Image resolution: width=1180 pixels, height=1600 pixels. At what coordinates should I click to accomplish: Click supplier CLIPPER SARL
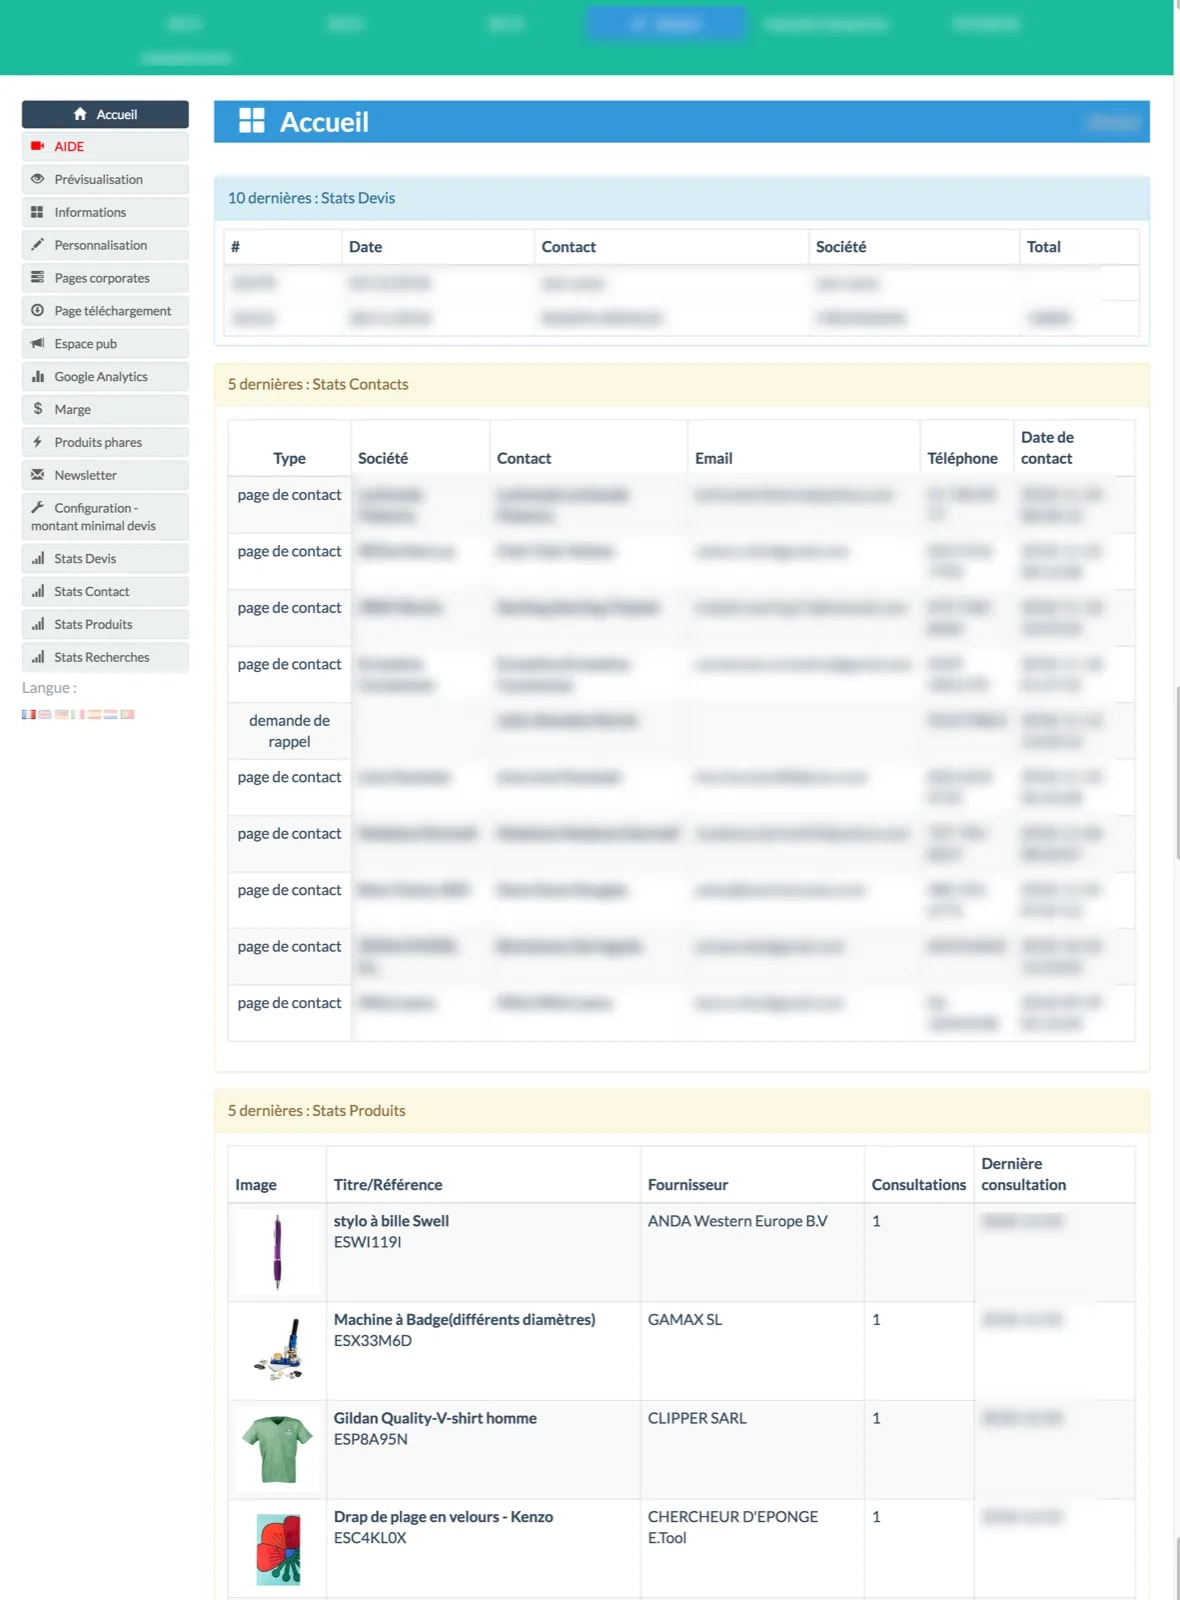pyautogui.click(x=697, y=1418)
